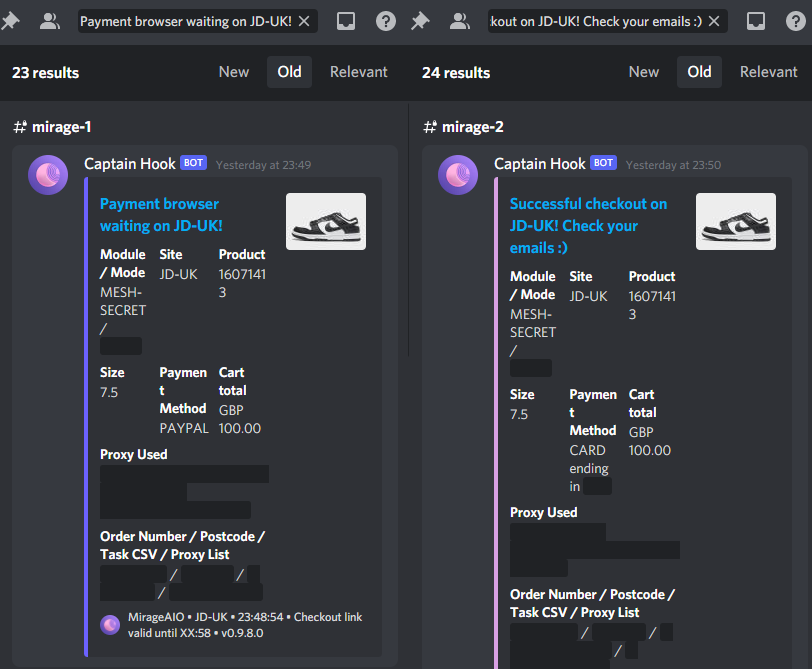Screen dimensions: 812x669
Task: Open Captain Hook username in mirage-2 result
Action: click(x=540, y=164)
